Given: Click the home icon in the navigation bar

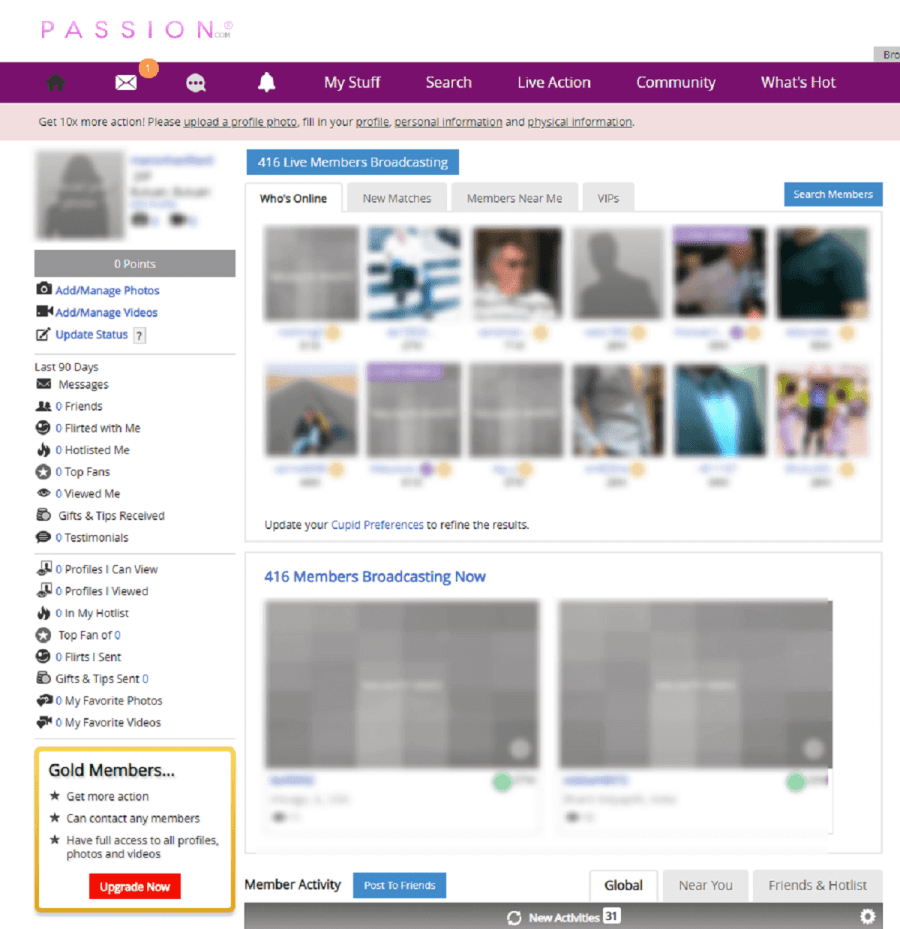Looking at the screenshot, I should [x=55, y=82].
